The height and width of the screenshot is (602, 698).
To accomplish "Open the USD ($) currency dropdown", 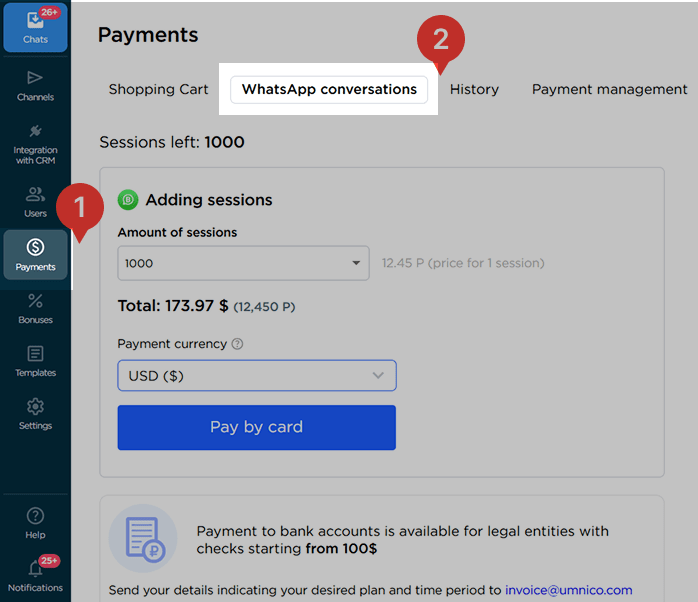I will click(x=257, y=376).
